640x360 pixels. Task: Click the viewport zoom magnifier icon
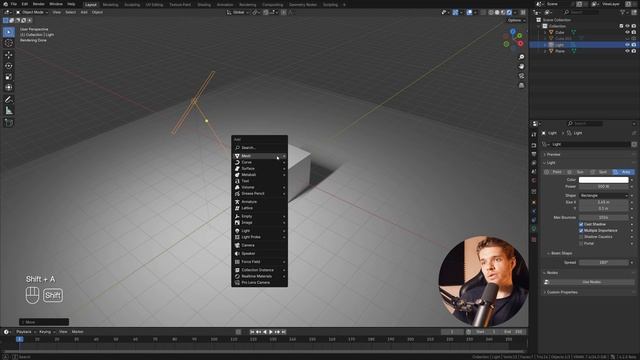click(x=521, y=57)
